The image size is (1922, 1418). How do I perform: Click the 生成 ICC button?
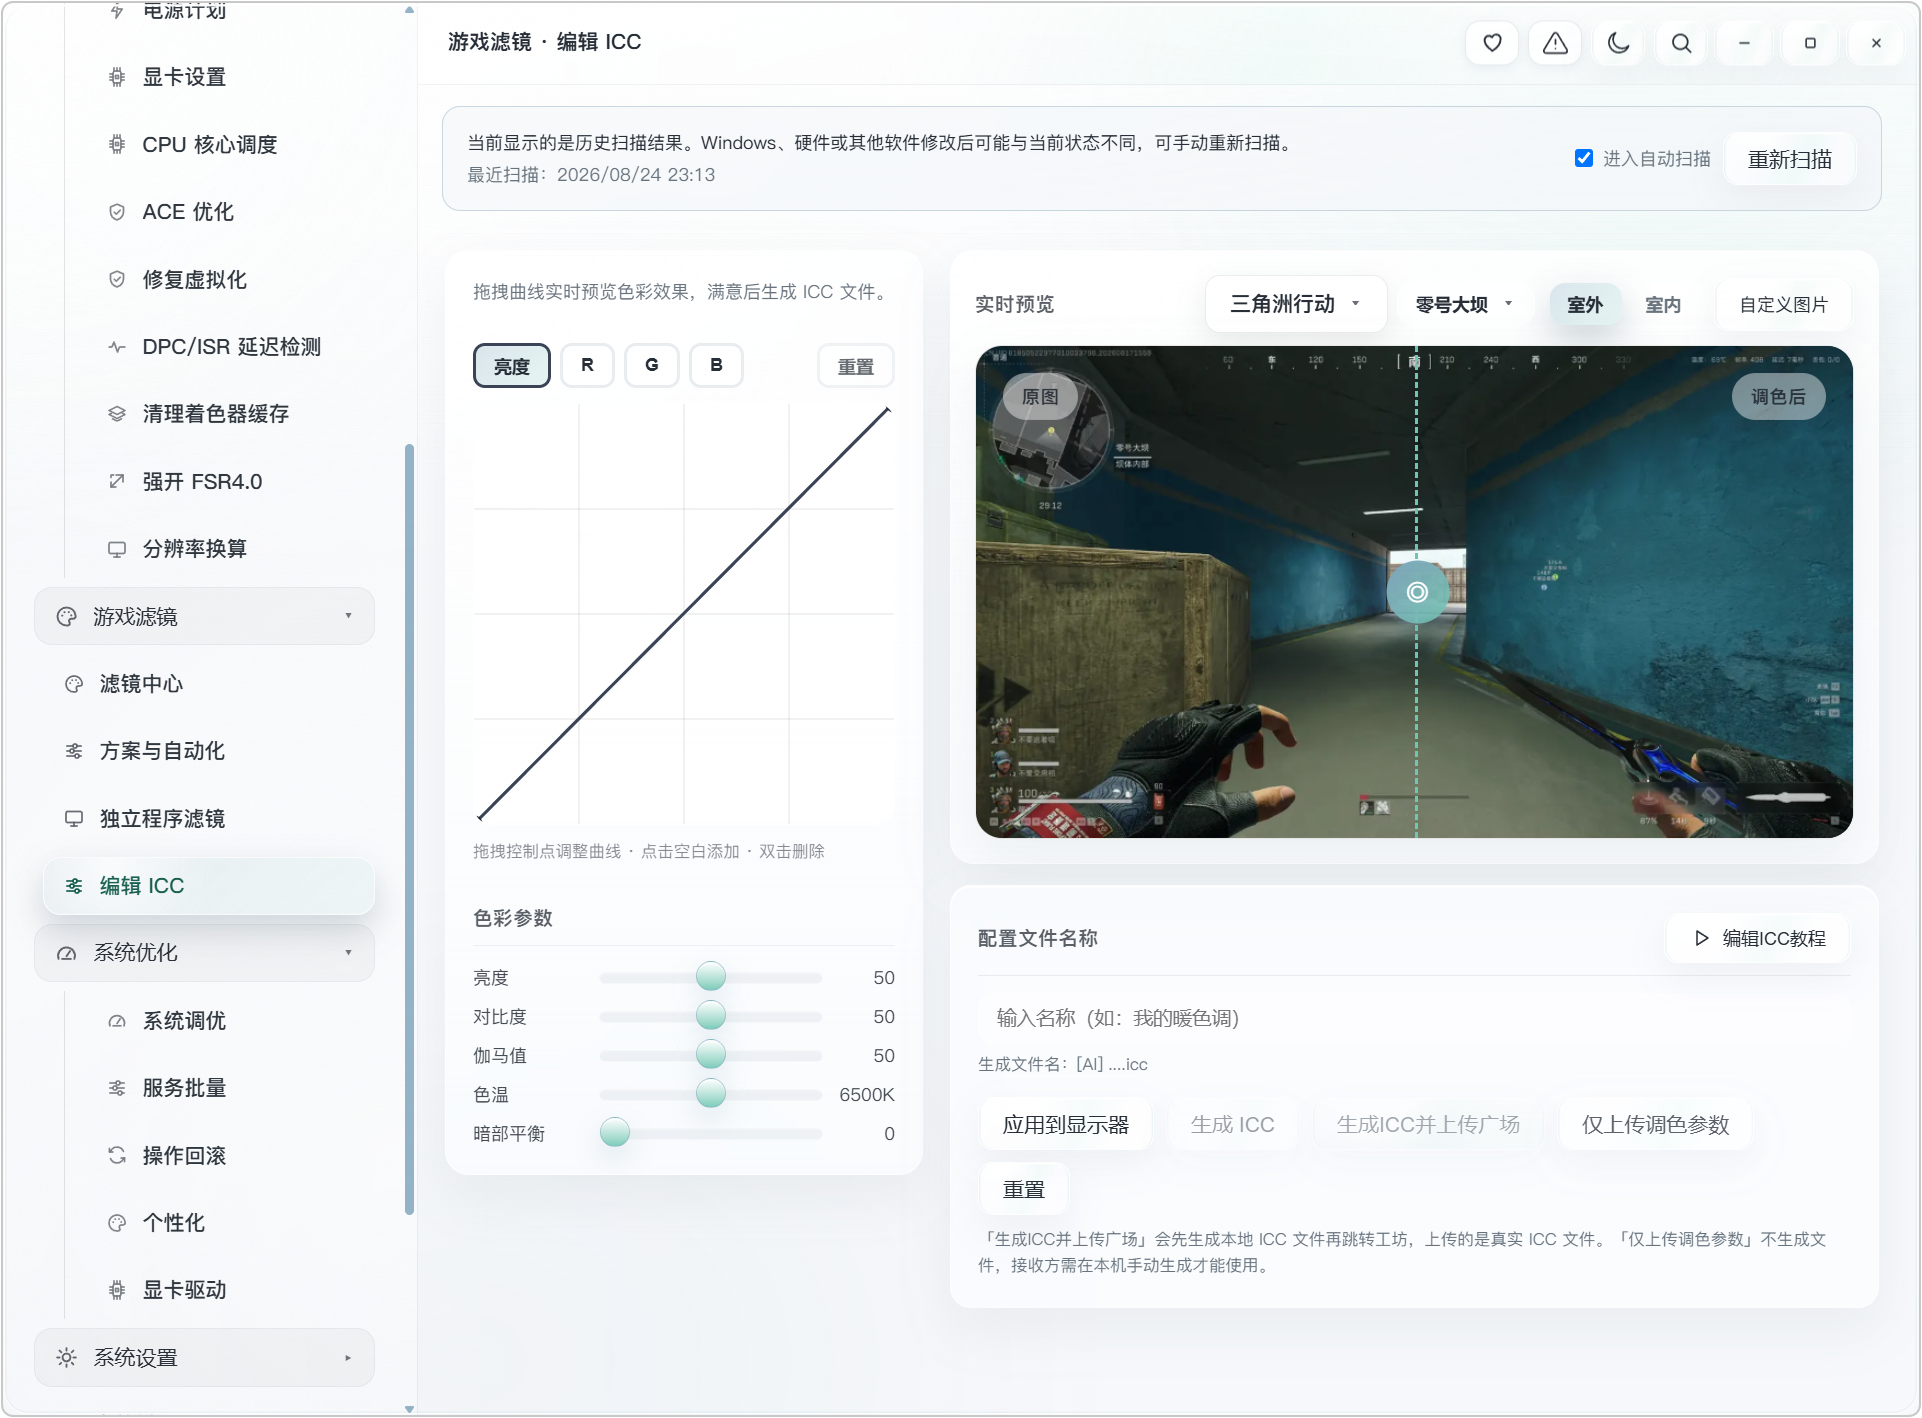tap(1232, 1125)
